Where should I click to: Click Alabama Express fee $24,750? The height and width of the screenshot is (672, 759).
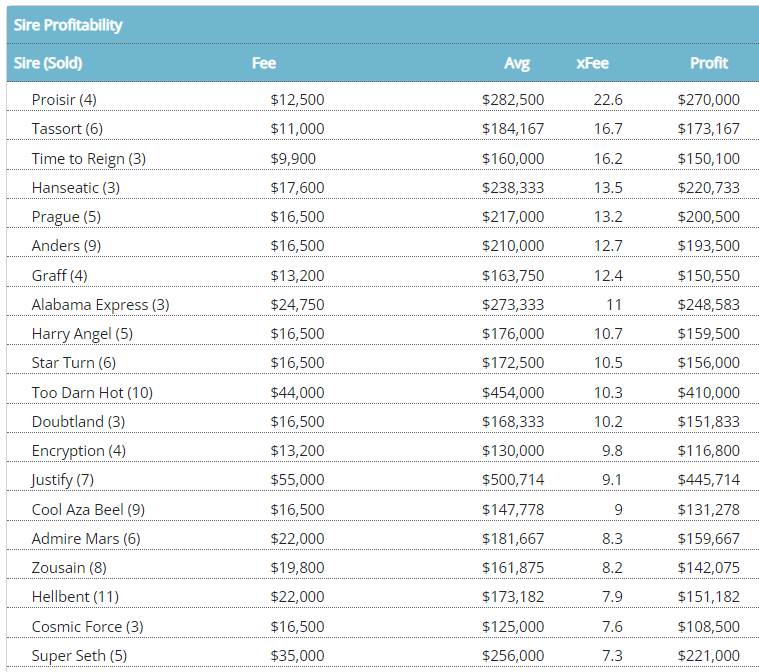point(297,305)
